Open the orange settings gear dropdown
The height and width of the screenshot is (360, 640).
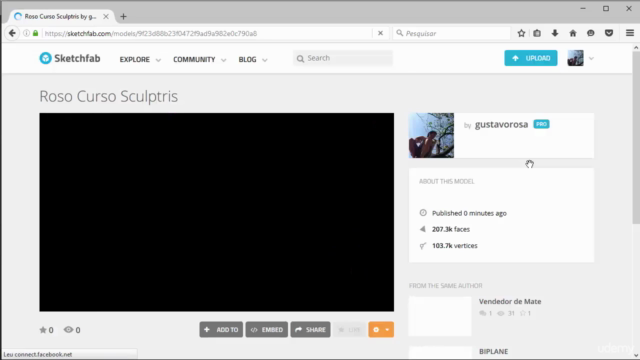[x=381, y=329]
